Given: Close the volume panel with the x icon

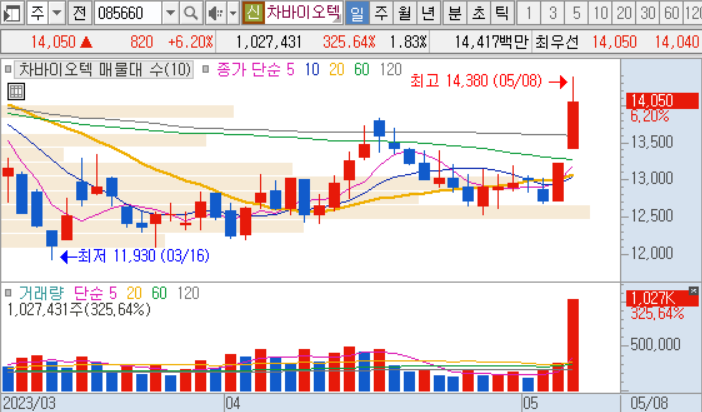Looking at the screenshot, I should coord(693,291).
